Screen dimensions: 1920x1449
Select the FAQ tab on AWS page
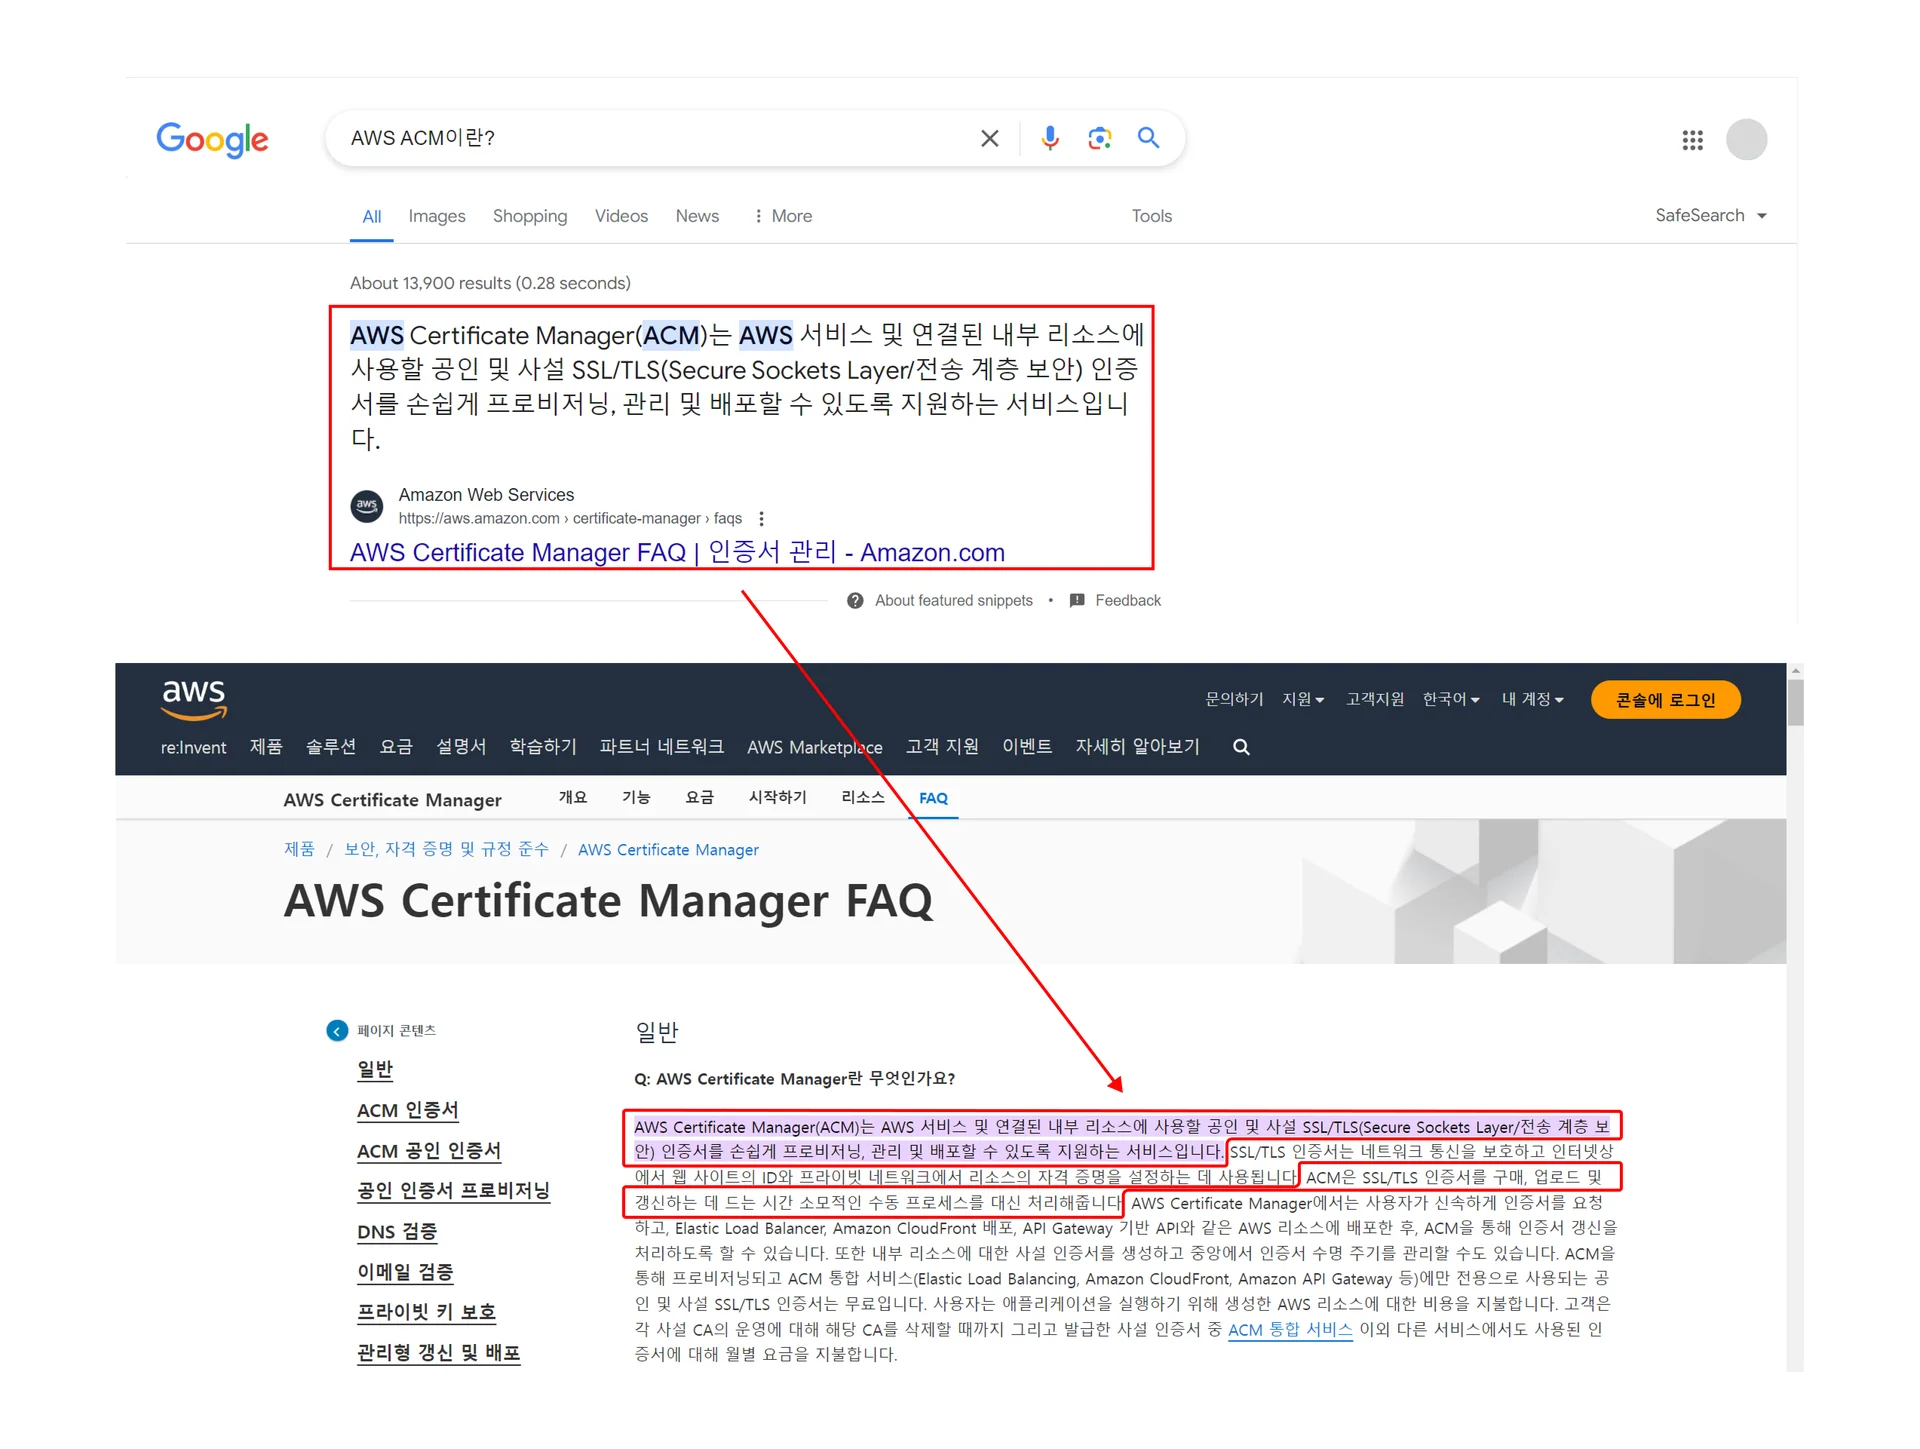(933, 798)
